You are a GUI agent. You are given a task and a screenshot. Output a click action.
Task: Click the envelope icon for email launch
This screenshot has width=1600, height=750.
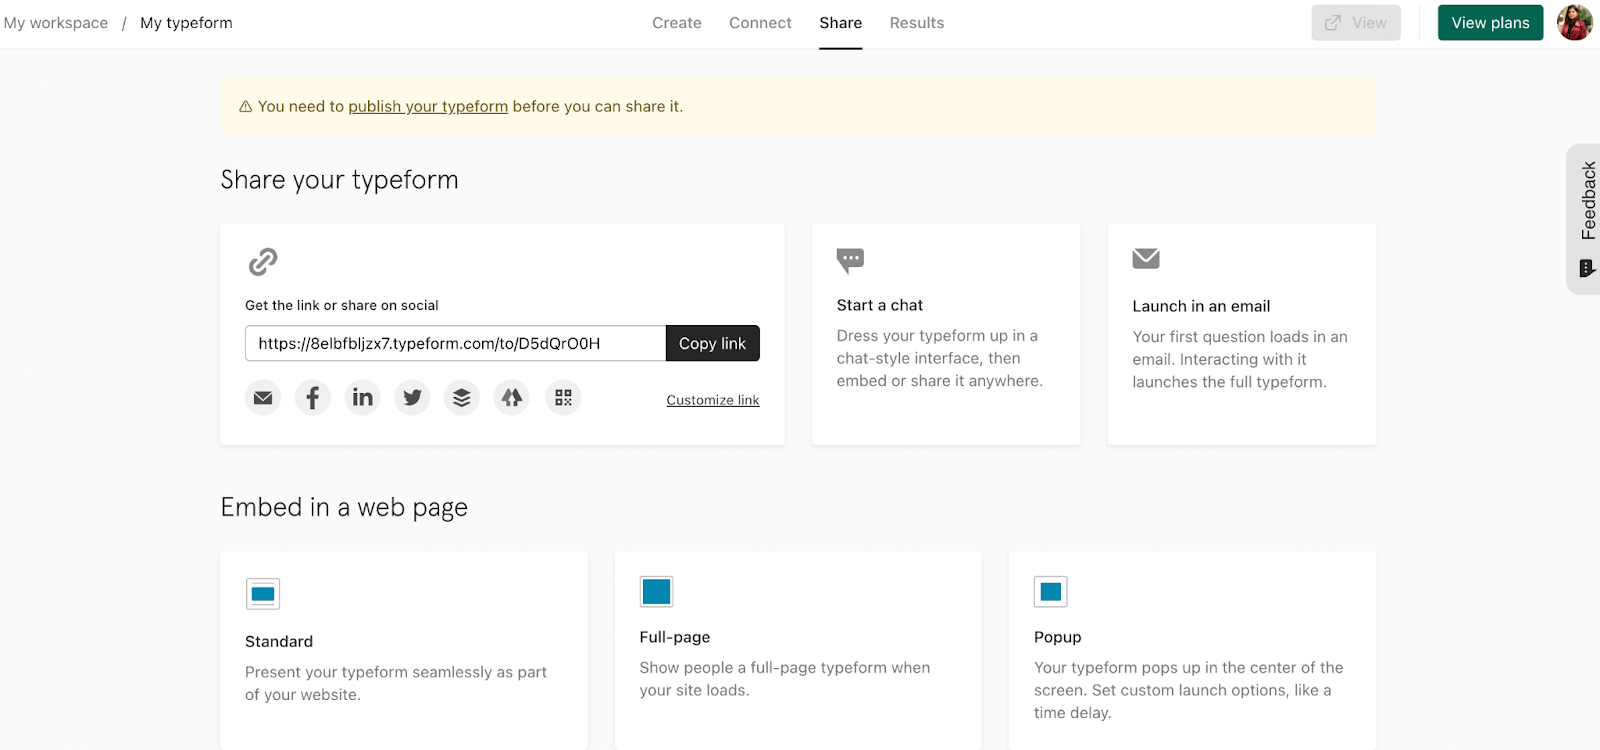pyautogui.click(x=1146, y=259)
